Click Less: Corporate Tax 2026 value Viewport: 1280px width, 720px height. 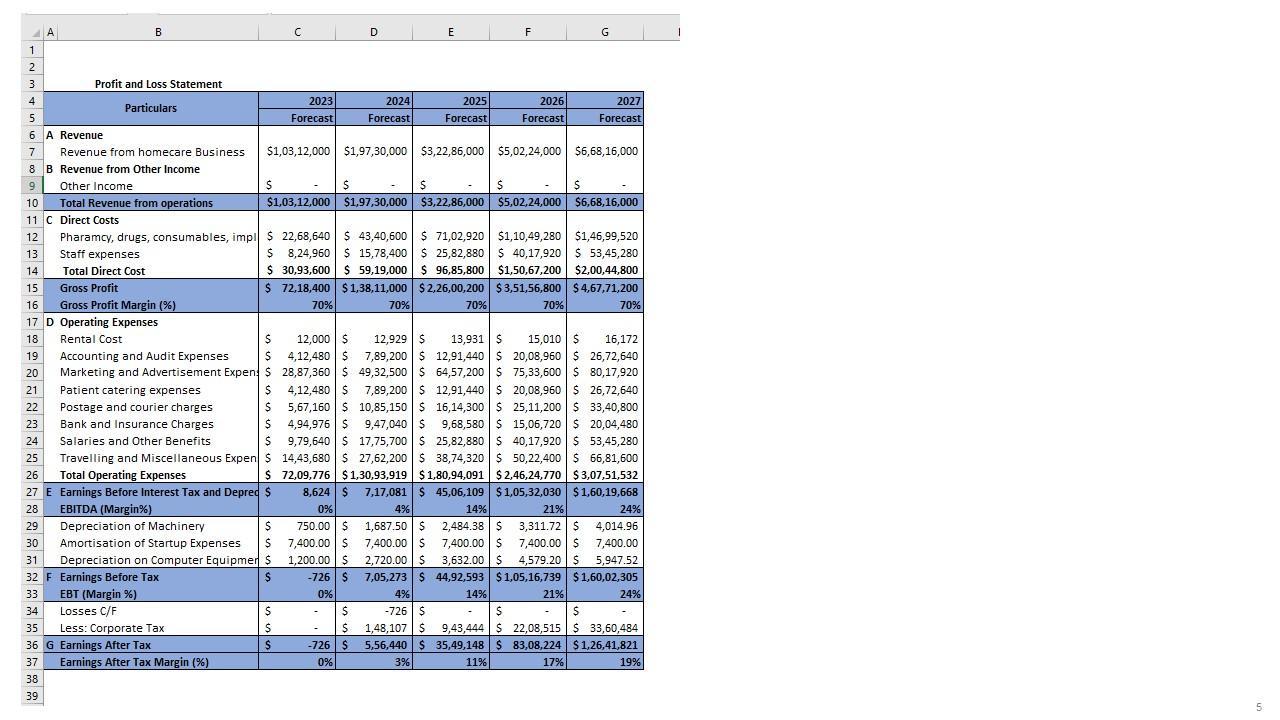pos(528,628)
